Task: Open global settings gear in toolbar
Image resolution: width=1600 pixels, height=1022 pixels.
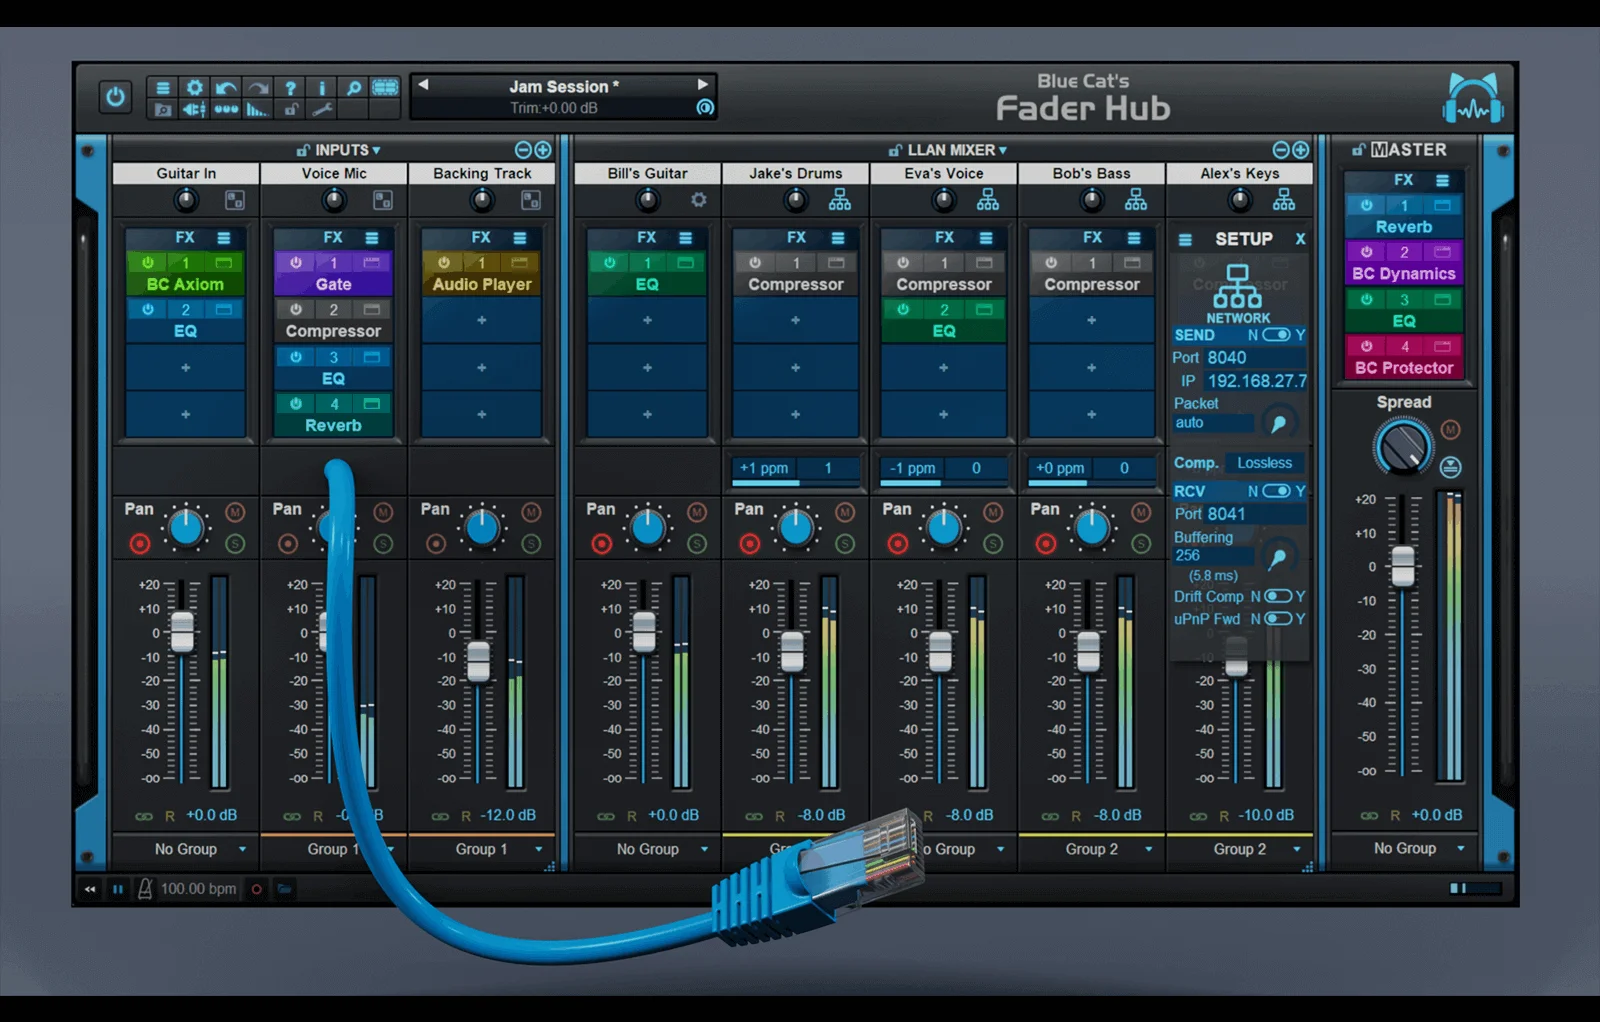Action: (x=194, y=88)
